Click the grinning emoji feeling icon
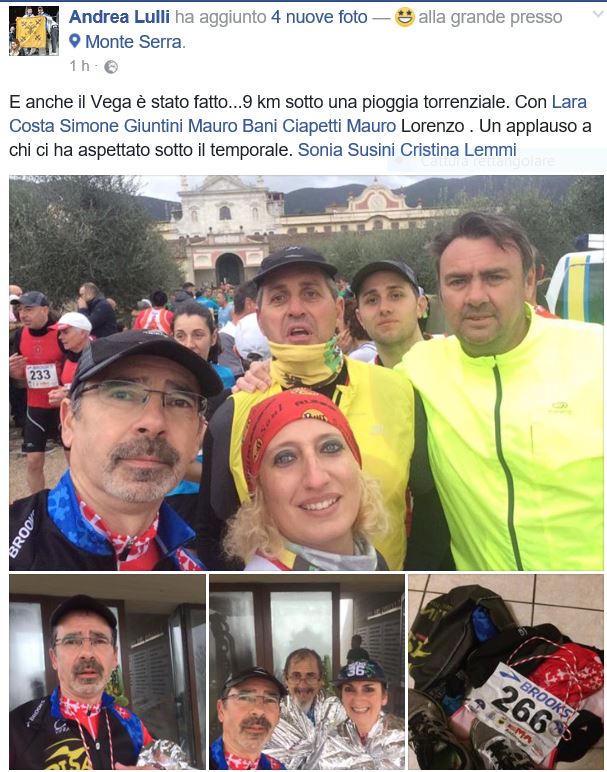 tap(404, 17)
